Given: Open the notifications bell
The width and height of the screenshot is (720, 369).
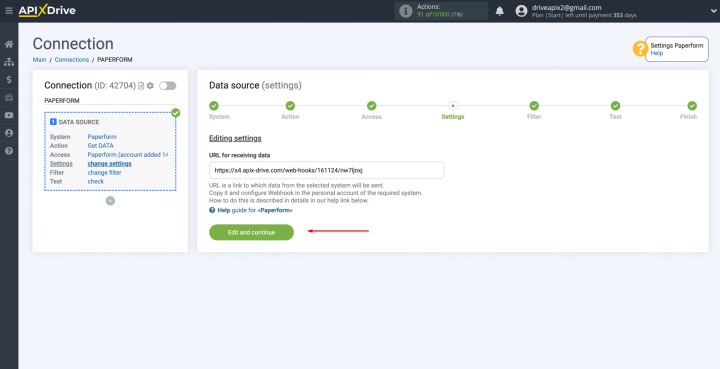Looking at the screenshot, I should pos(500,11).
